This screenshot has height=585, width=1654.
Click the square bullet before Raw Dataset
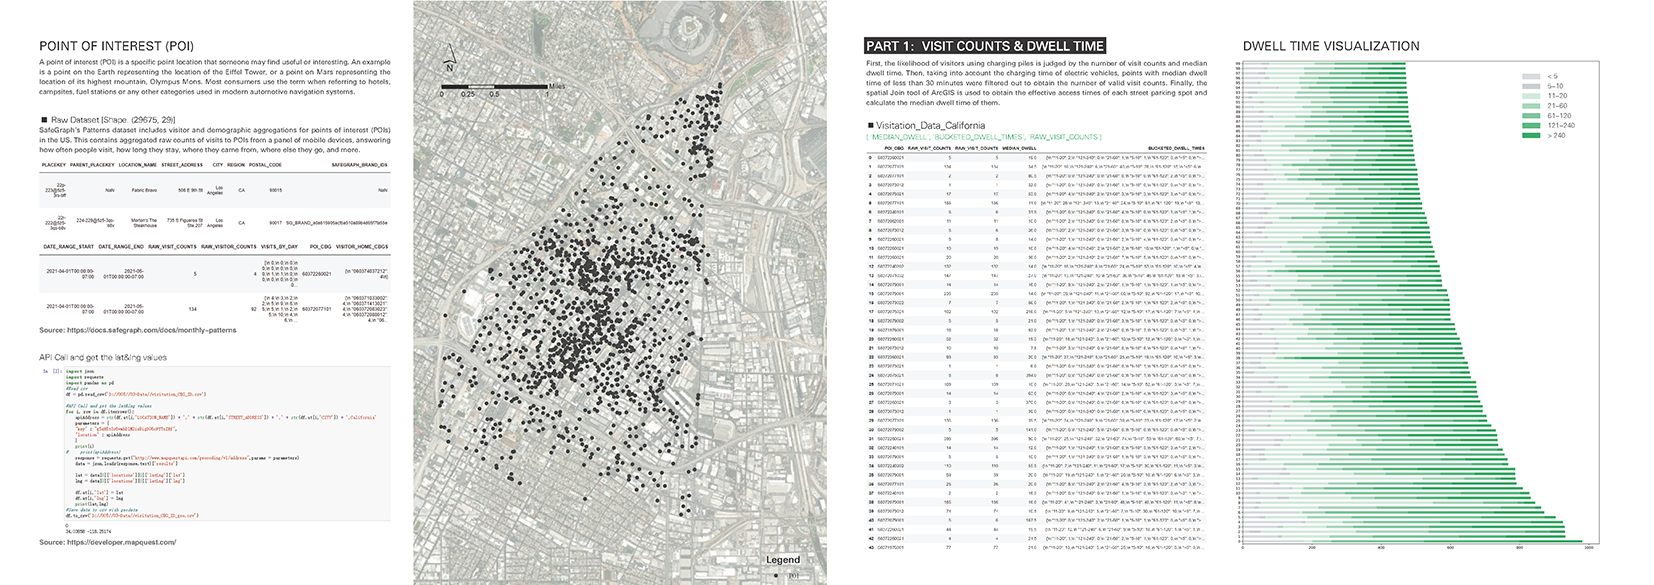coord(43,120)
